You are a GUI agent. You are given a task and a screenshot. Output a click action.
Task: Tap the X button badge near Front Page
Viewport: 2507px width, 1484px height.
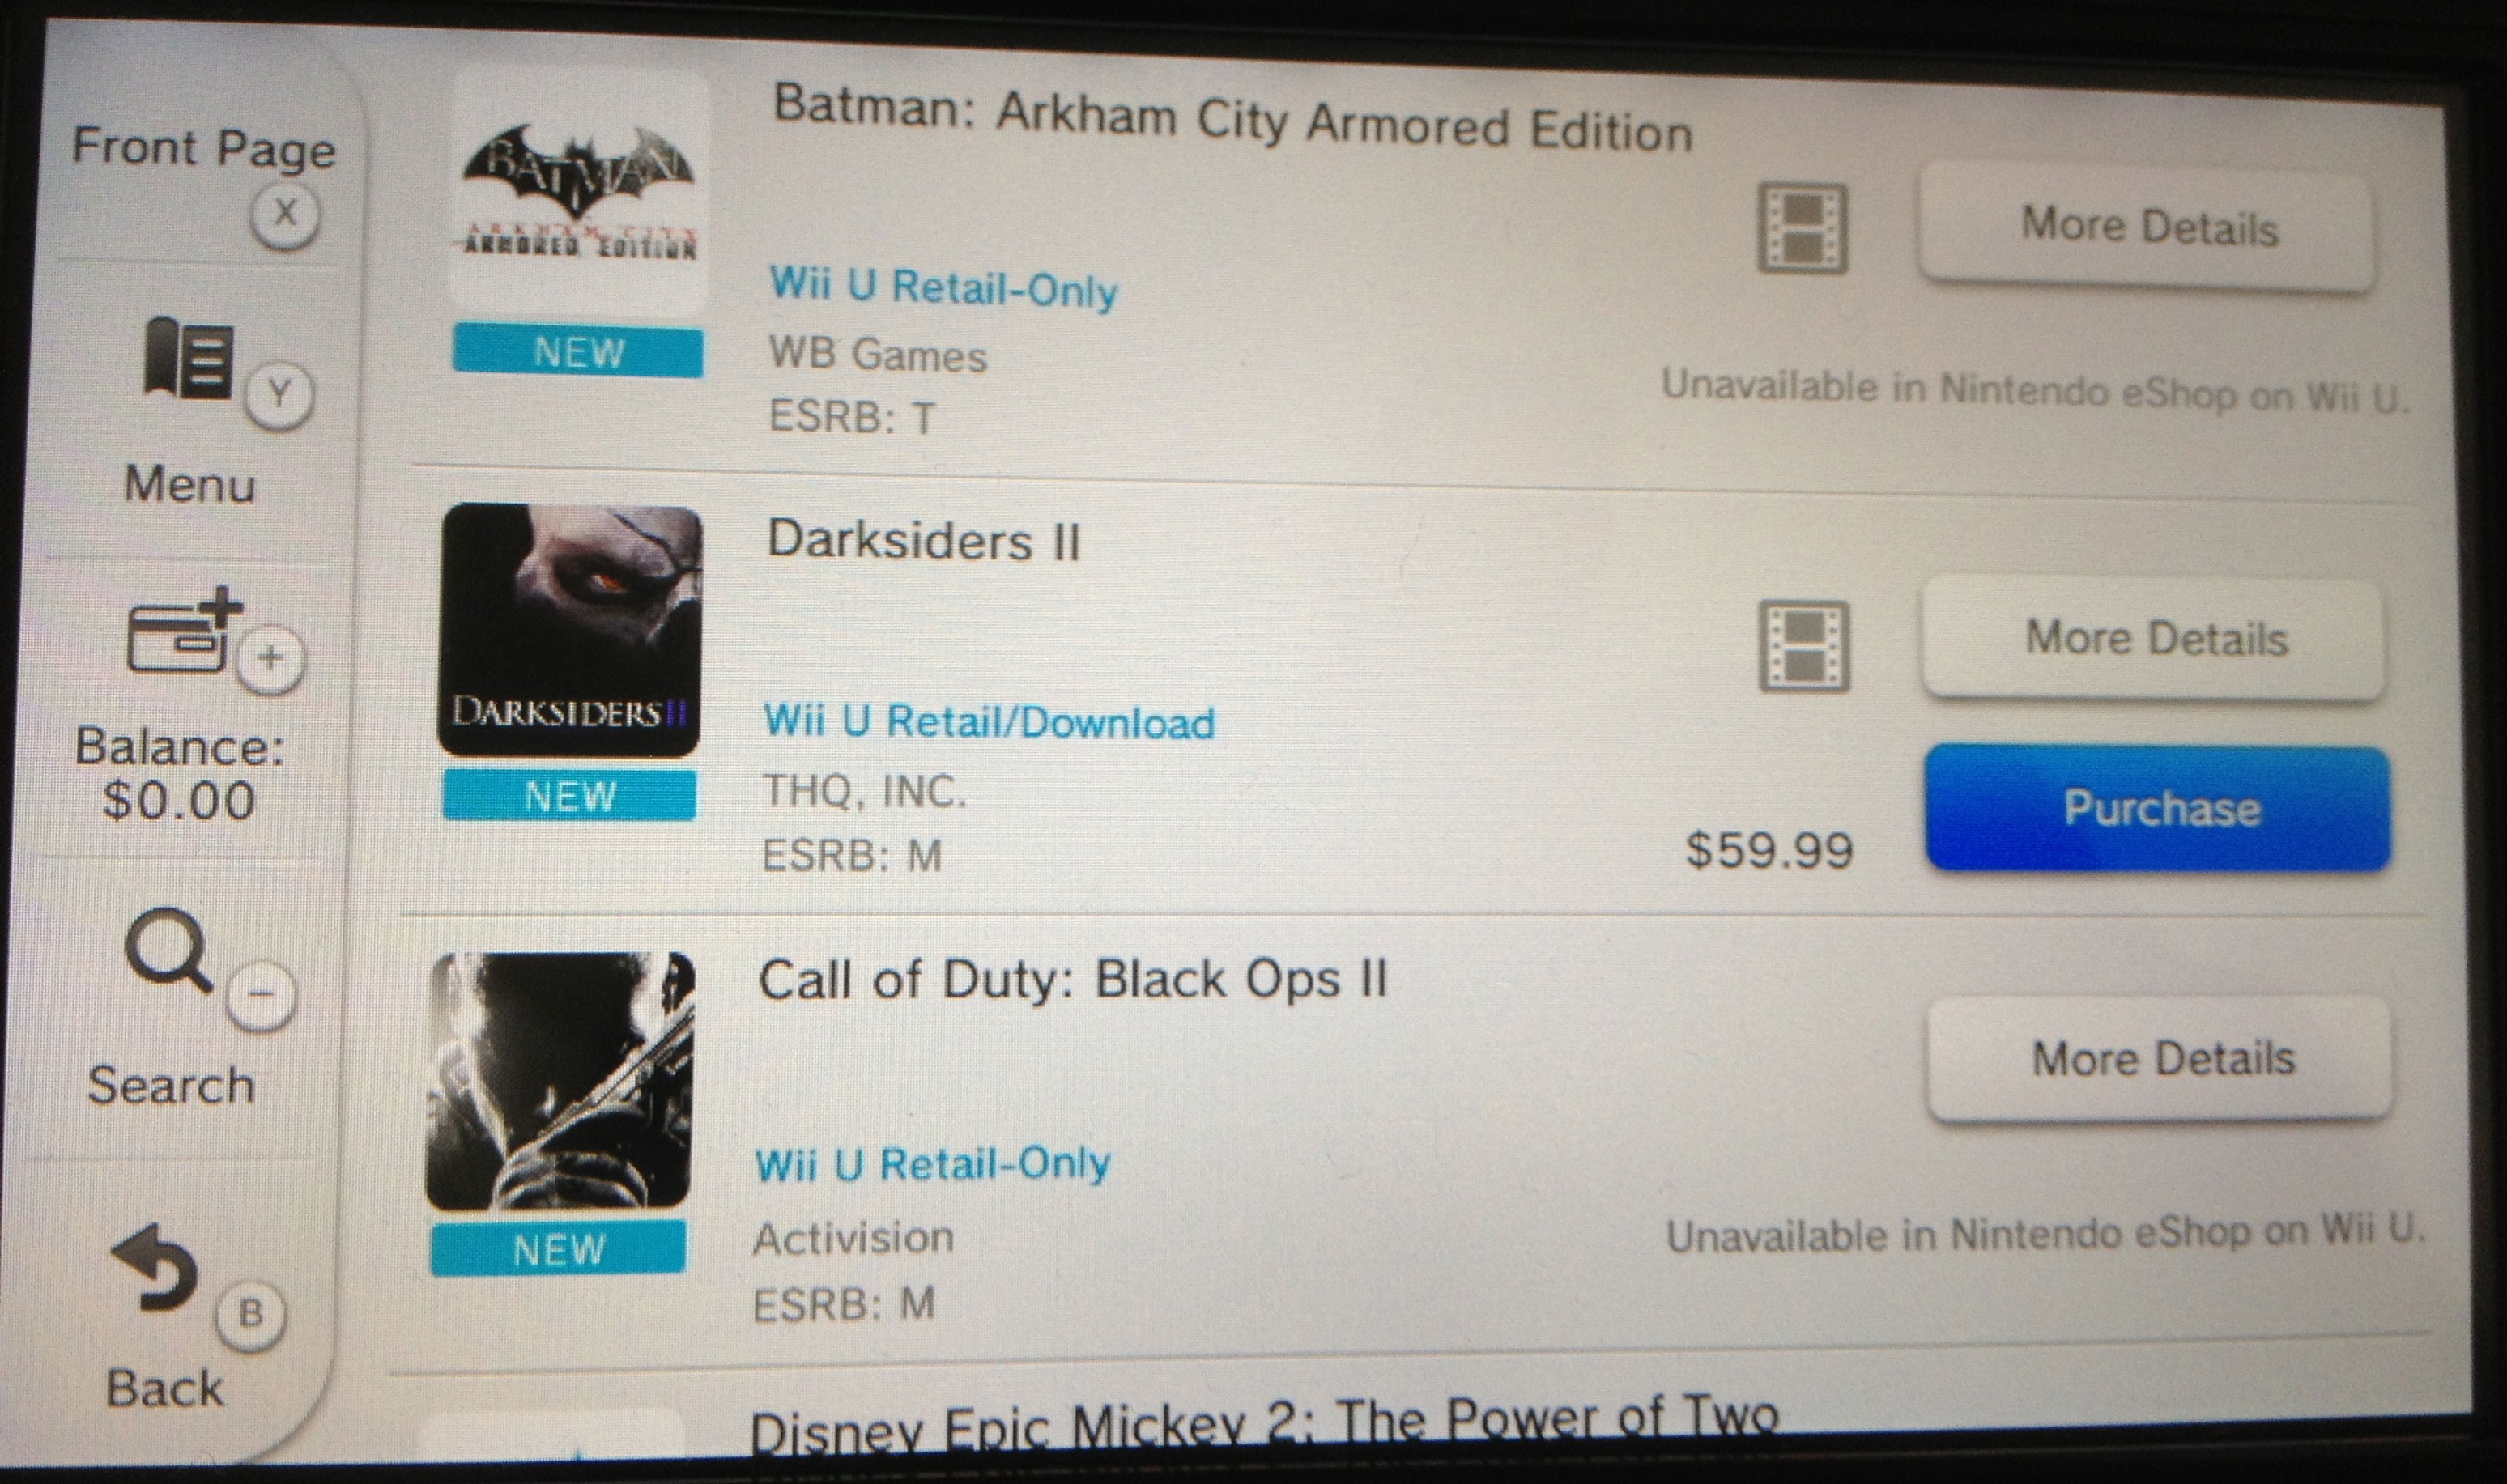(x=285, y=214)
